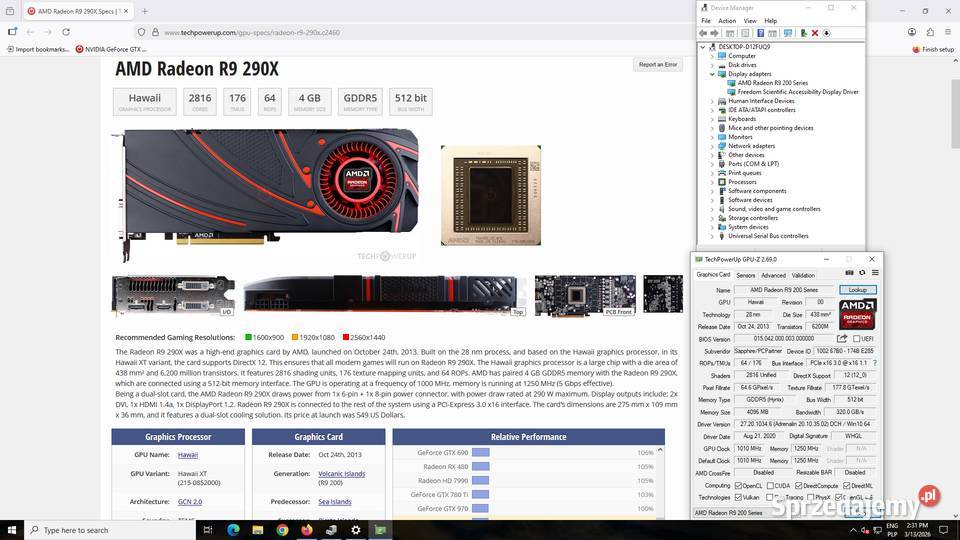Open the GCN 2.0 architecture link
Screen dimensions: 960x540
pos(190,501)
